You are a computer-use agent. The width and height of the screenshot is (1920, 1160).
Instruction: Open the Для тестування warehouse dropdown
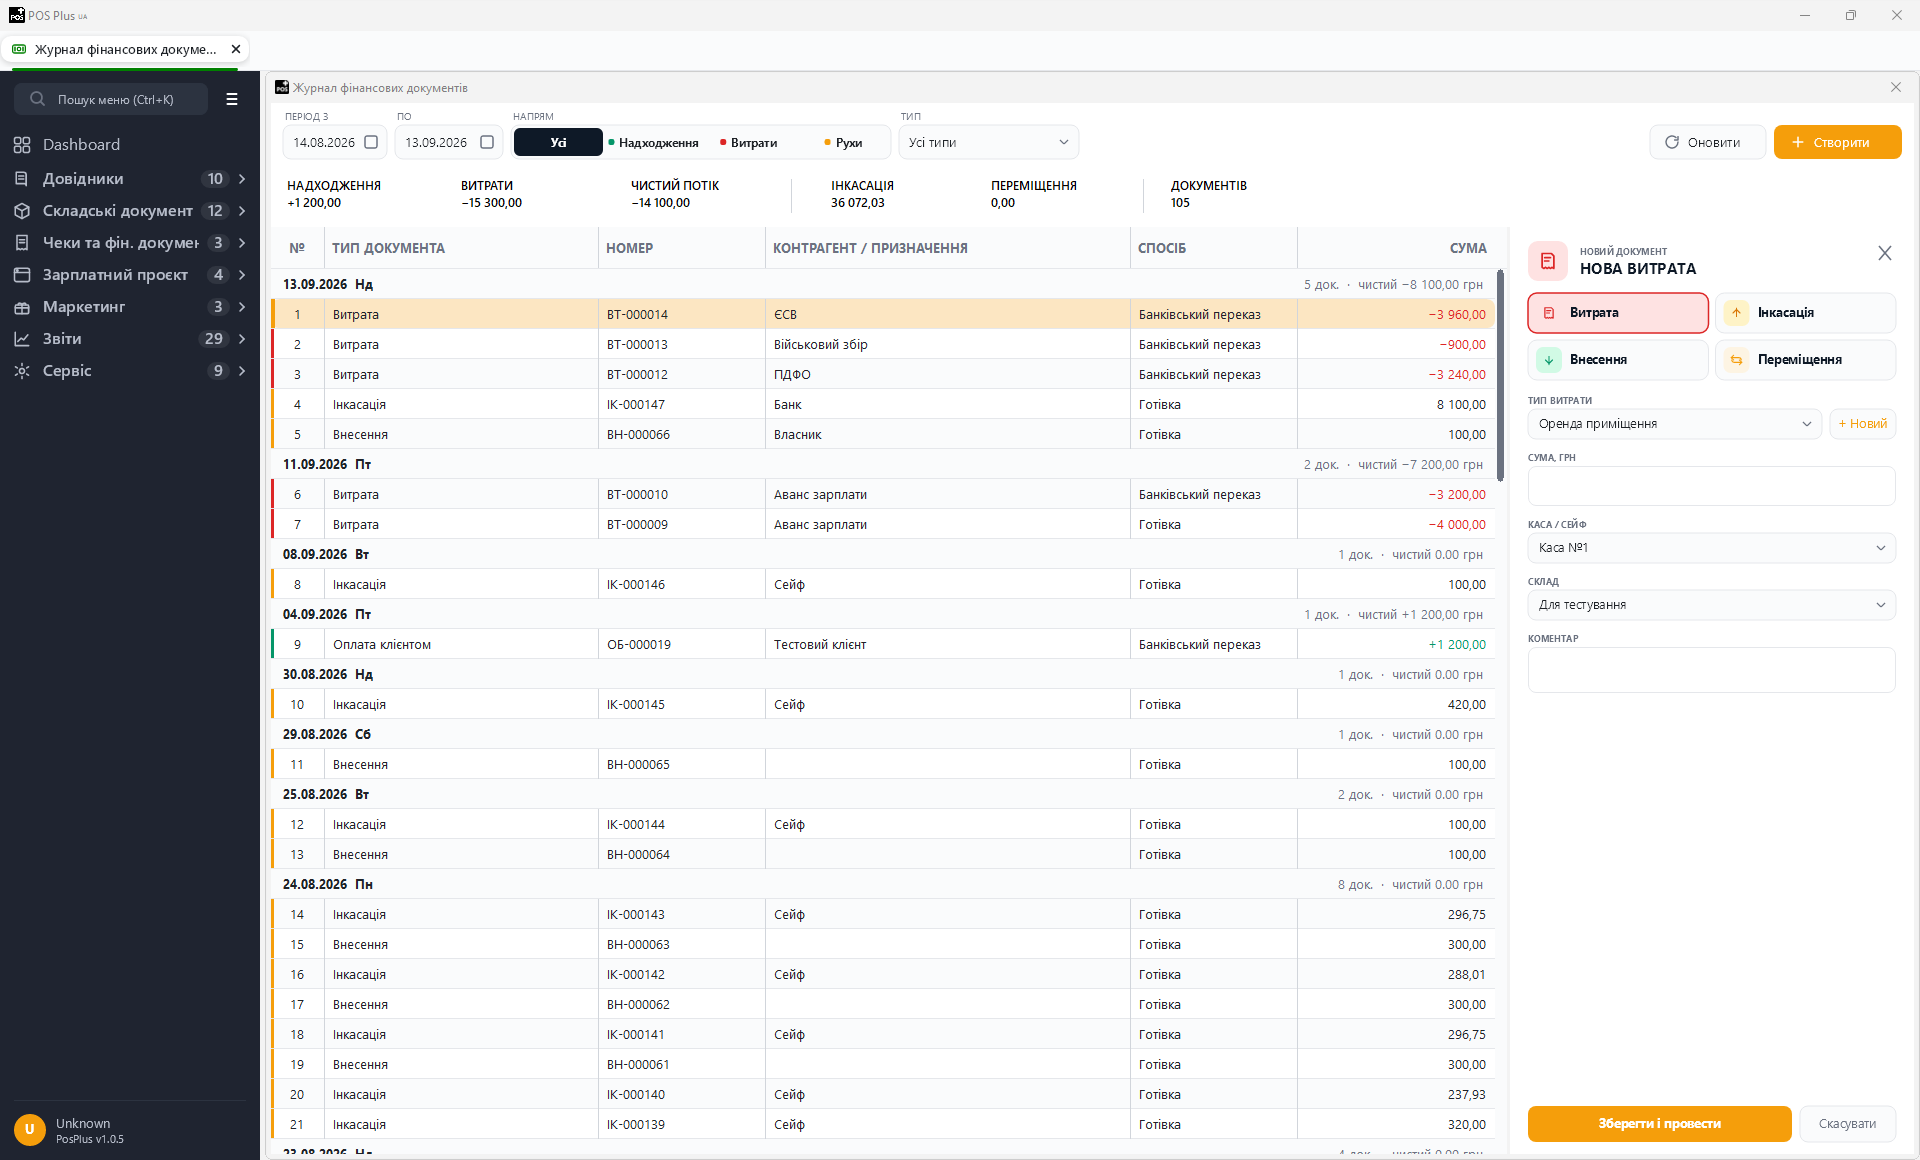[x=1711, y=605]
